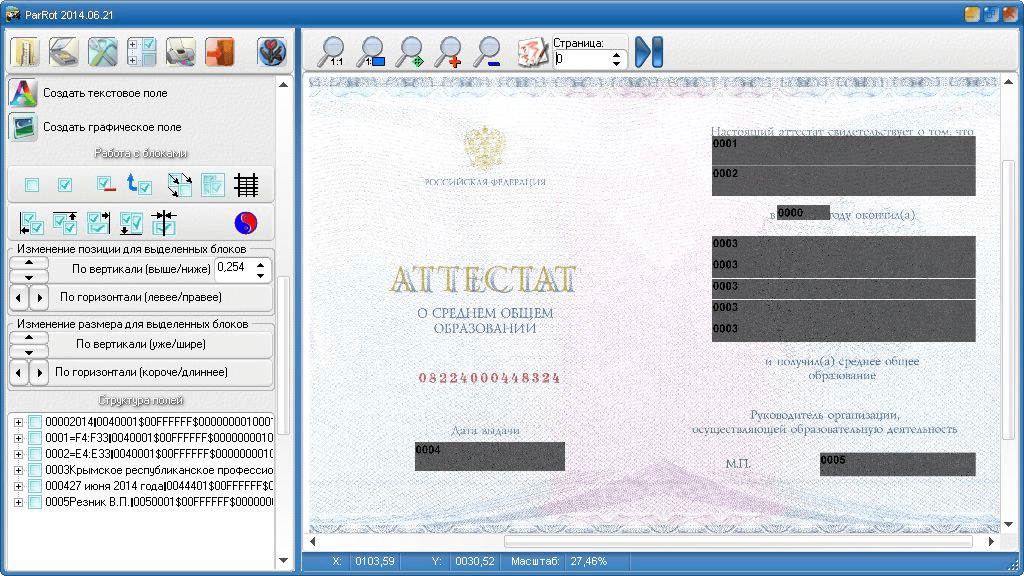
Task: Click the blue-arrow-with-checkbox block icon
Action: pos(138,185)
